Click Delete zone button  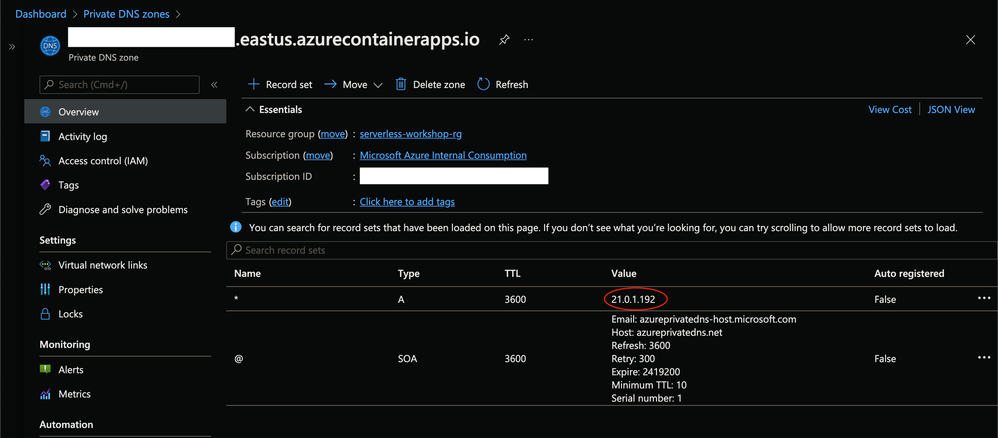pyautogui.click(x=430, y=84)
